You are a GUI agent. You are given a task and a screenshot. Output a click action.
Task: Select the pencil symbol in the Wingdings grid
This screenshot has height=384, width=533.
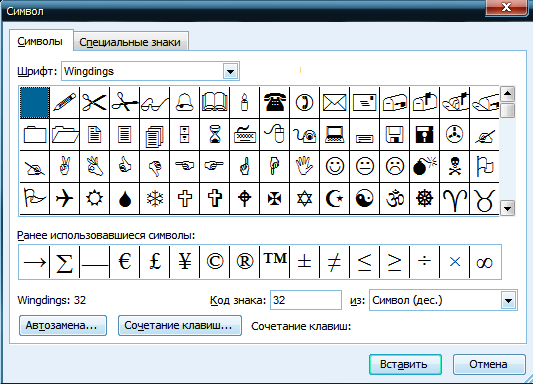65,102
